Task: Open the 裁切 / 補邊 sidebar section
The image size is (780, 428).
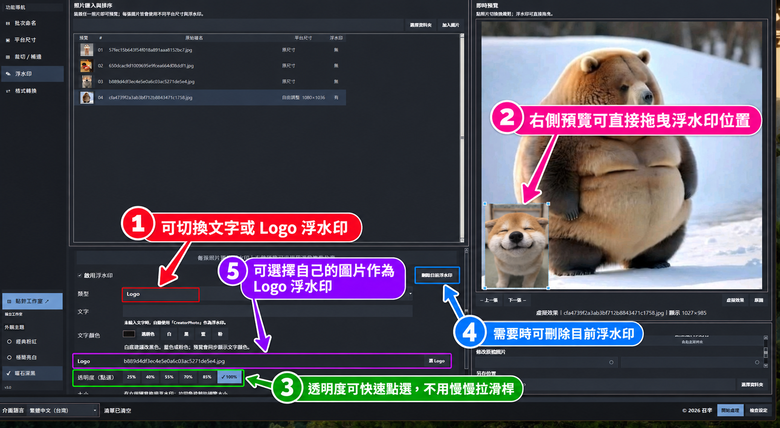Action: 32,57
